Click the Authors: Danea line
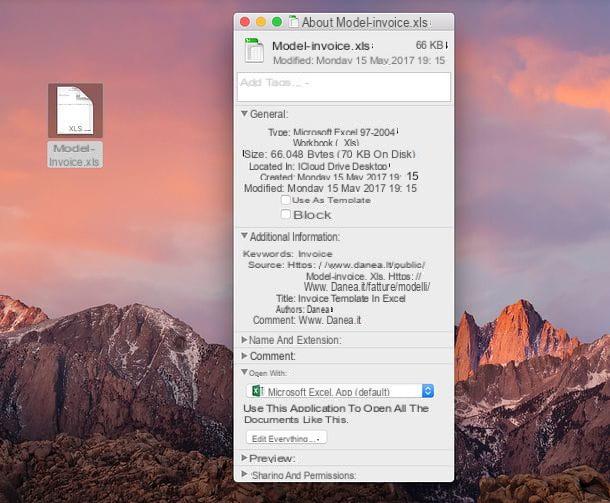Image resolution: width=610 pixels, height=503 pixels. point(303,310)
